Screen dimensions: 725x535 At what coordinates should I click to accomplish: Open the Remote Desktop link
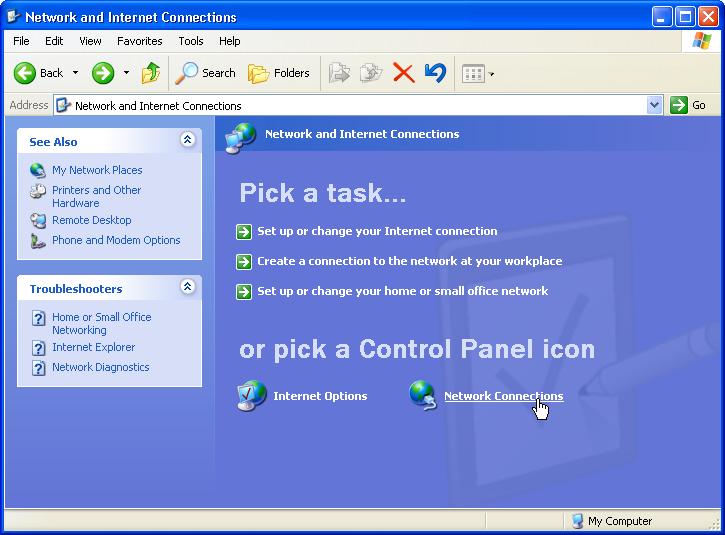[x=92, y=220]
